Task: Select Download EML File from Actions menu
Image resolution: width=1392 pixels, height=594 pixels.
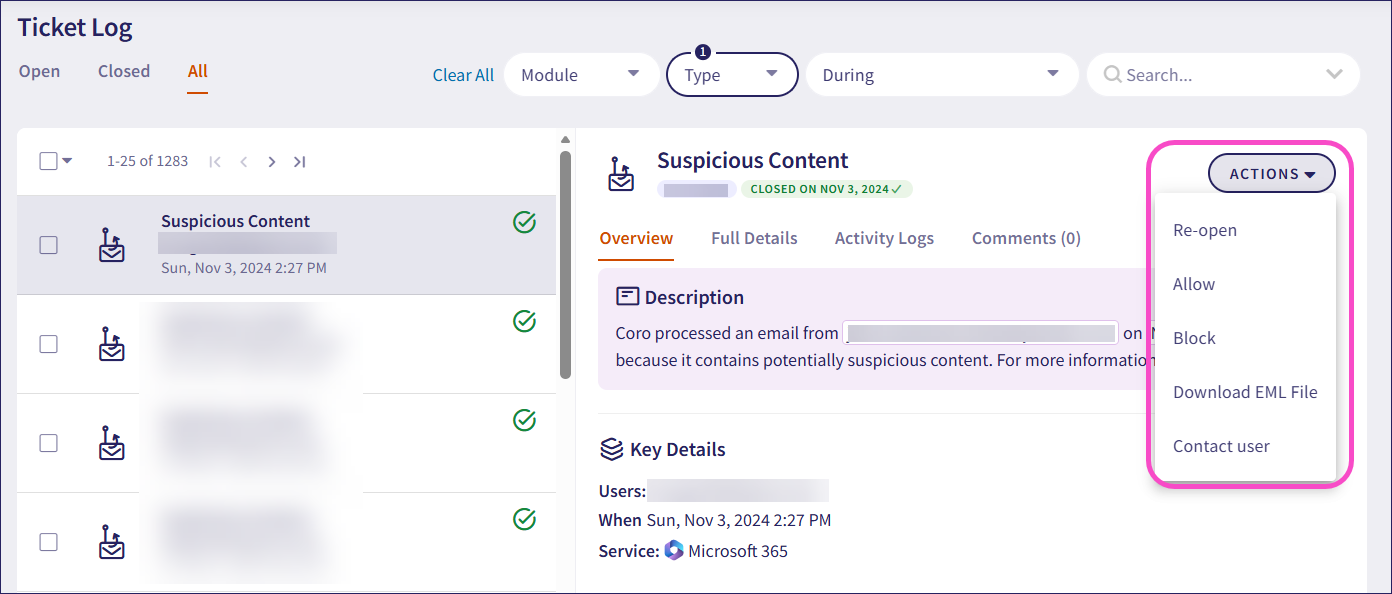Action: [x=1245, y=392]
